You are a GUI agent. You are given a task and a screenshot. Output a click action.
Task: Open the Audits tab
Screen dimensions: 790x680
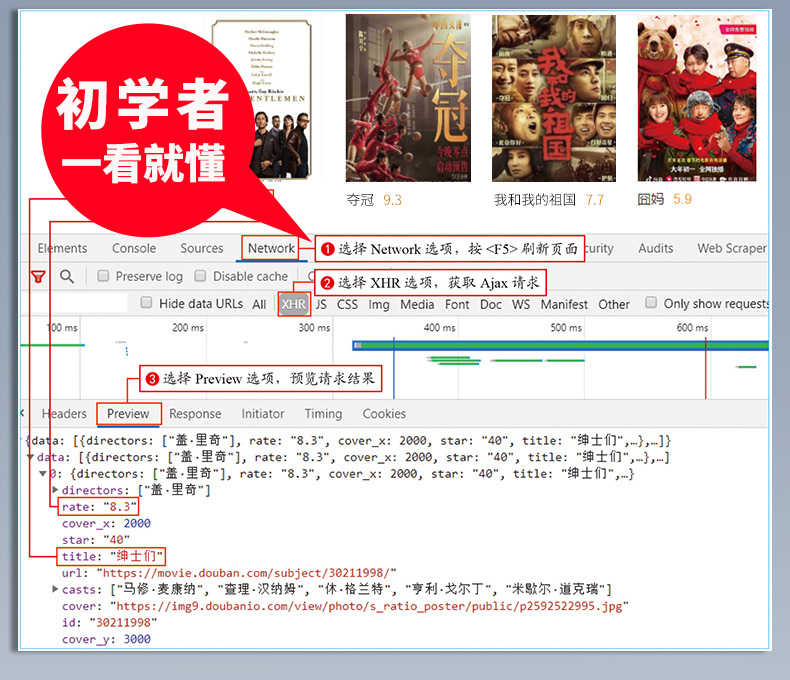pos(655,248)
